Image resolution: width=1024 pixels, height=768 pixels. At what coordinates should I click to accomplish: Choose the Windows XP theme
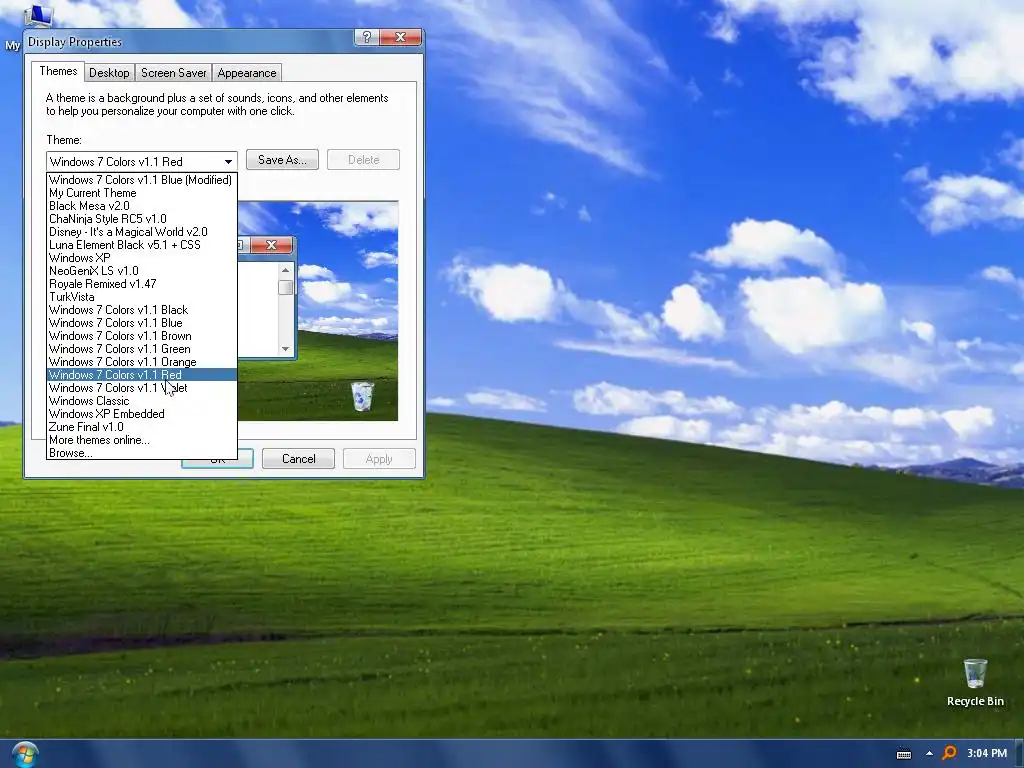pos(142,258)
